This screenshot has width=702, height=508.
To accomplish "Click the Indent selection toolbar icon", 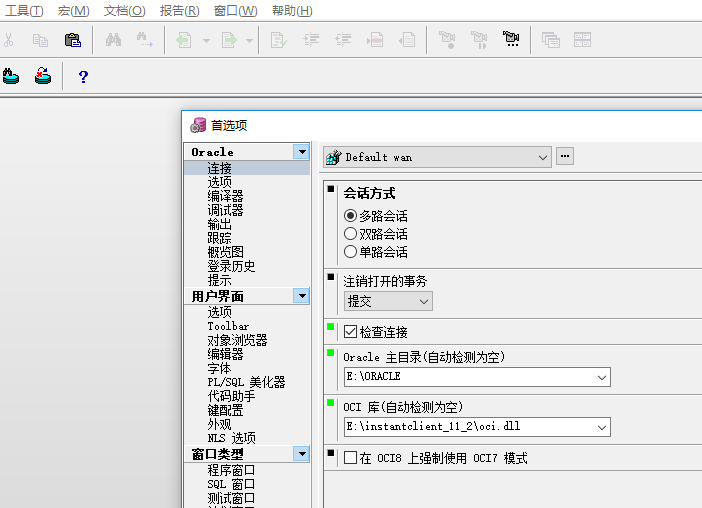I will click(311, 40).
